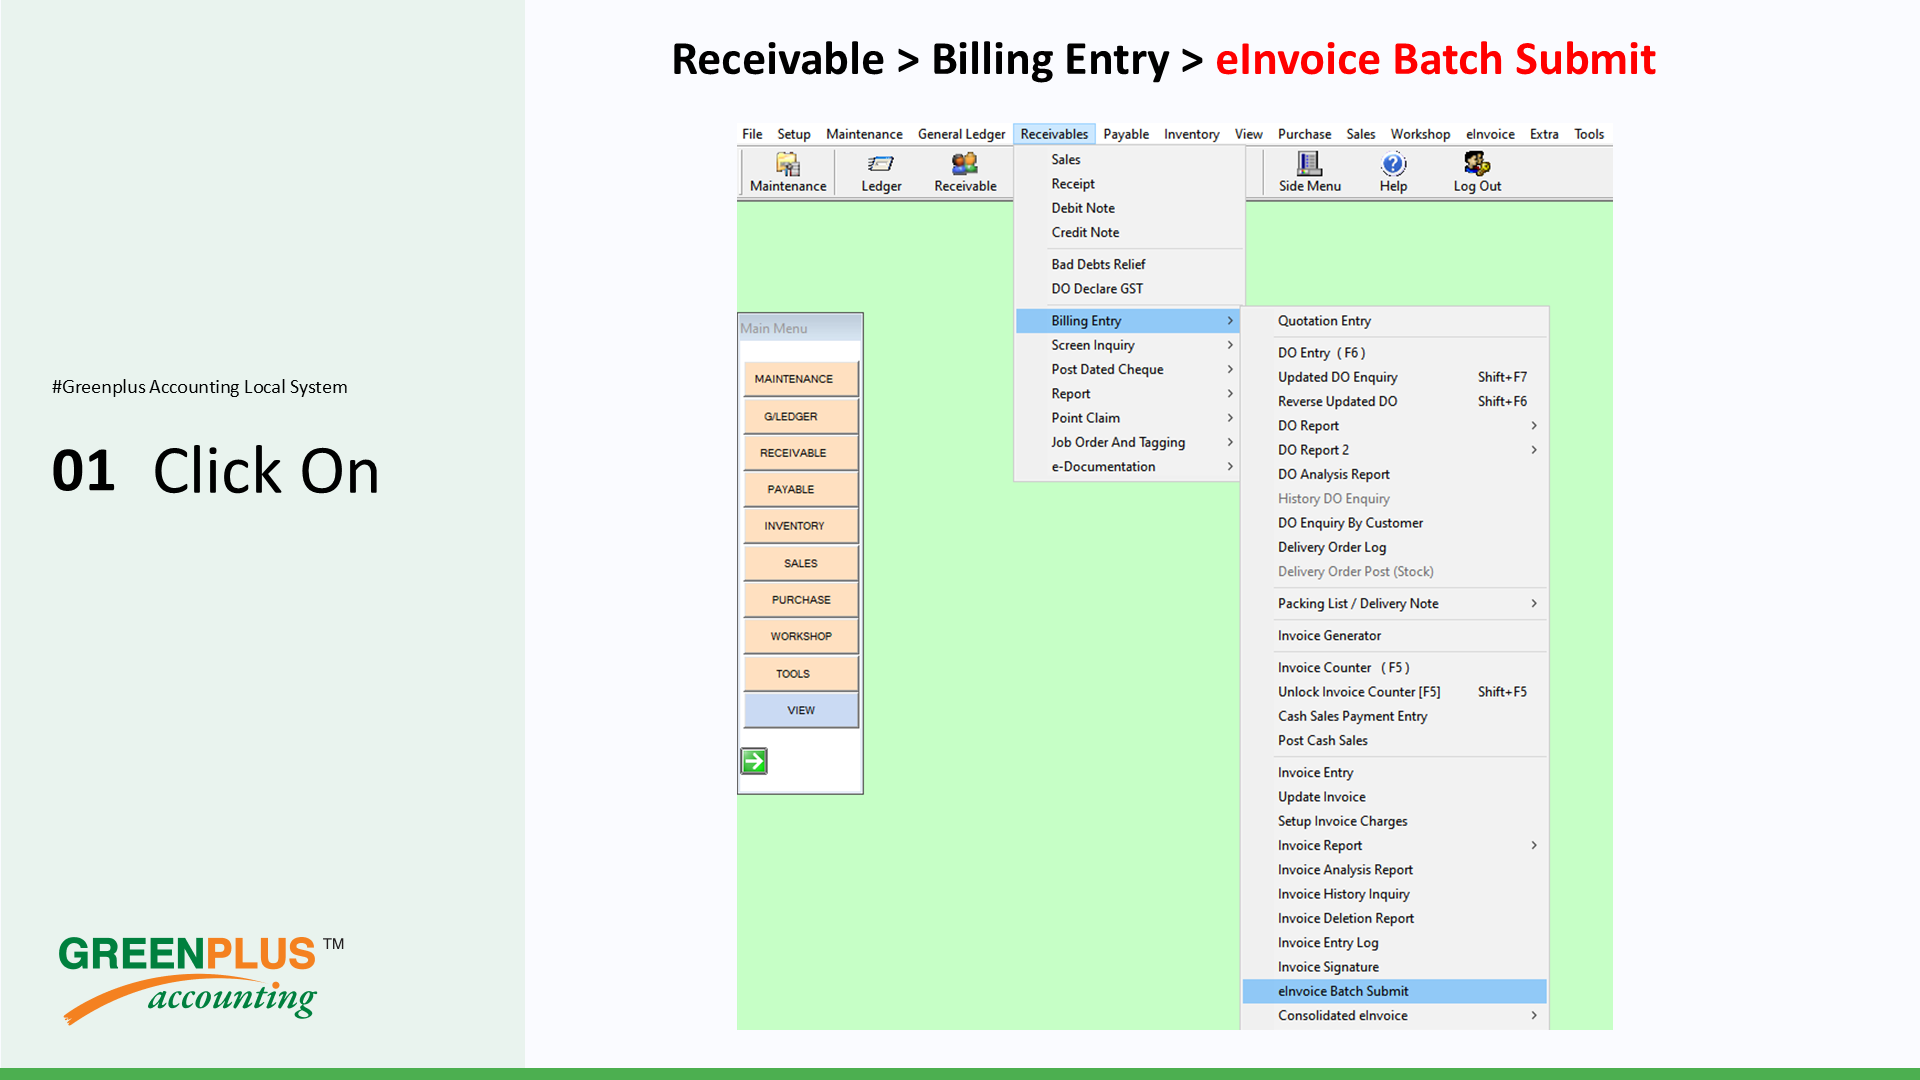Open the Side Menu toolbar icon
The height and width of the screenshot is (1080, 1920).
point(1309,172)
